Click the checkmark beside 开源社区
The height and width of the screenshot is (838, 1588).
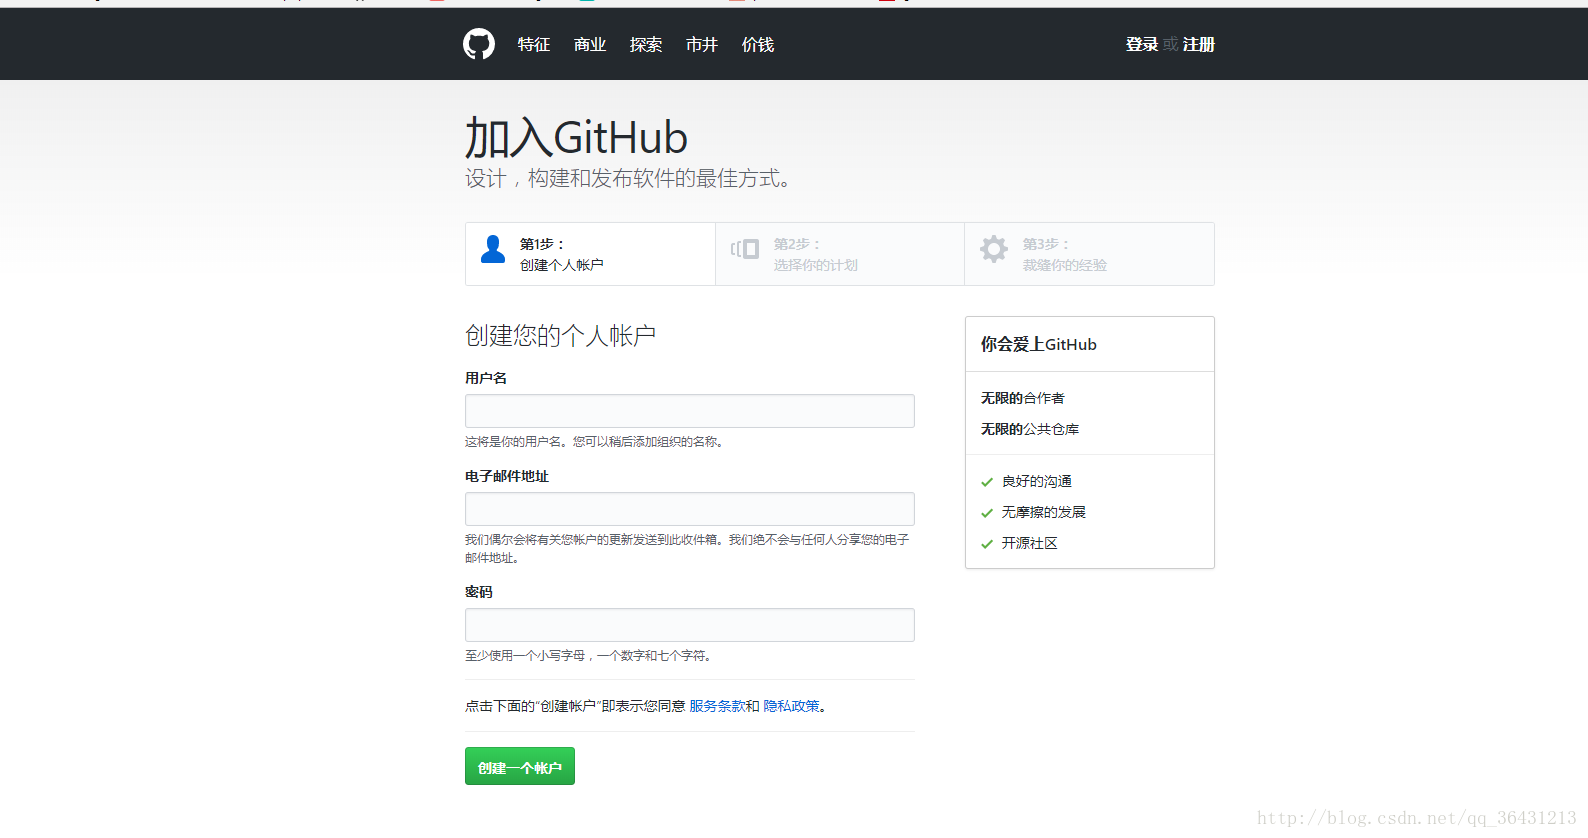click(987, 544)
